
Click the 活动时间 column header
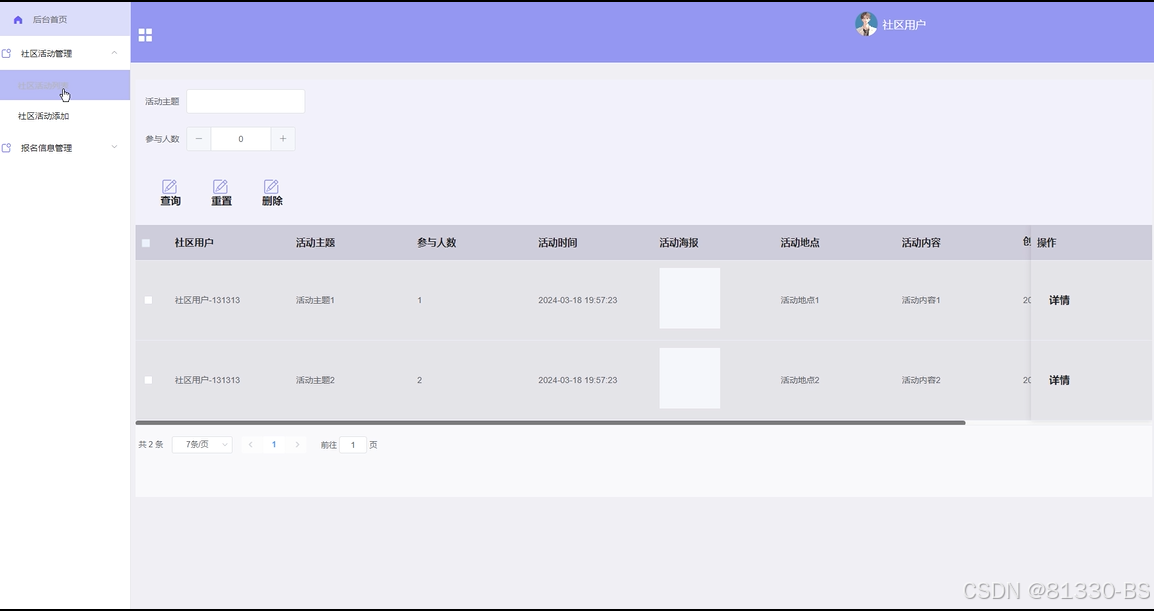[x=558, y=243]
